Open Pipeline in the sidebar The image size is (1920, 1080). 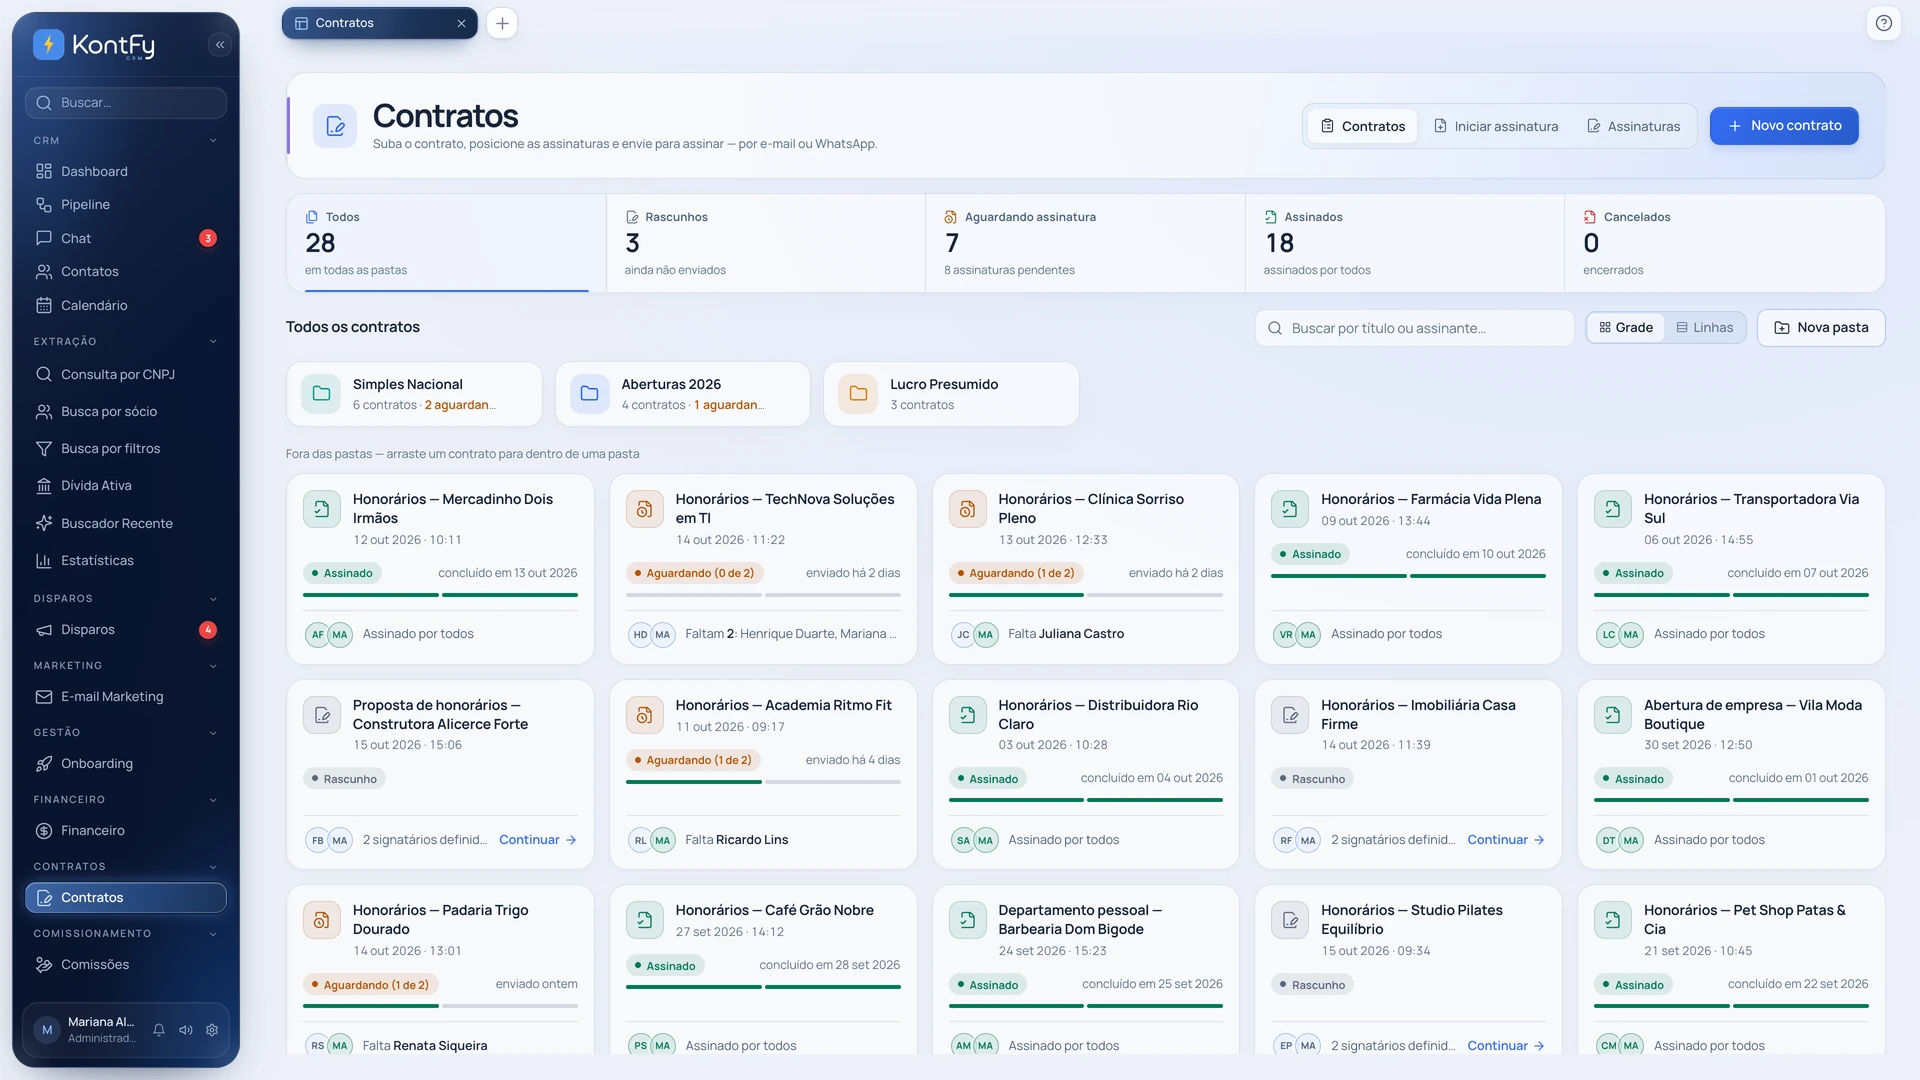click(126, 205)
